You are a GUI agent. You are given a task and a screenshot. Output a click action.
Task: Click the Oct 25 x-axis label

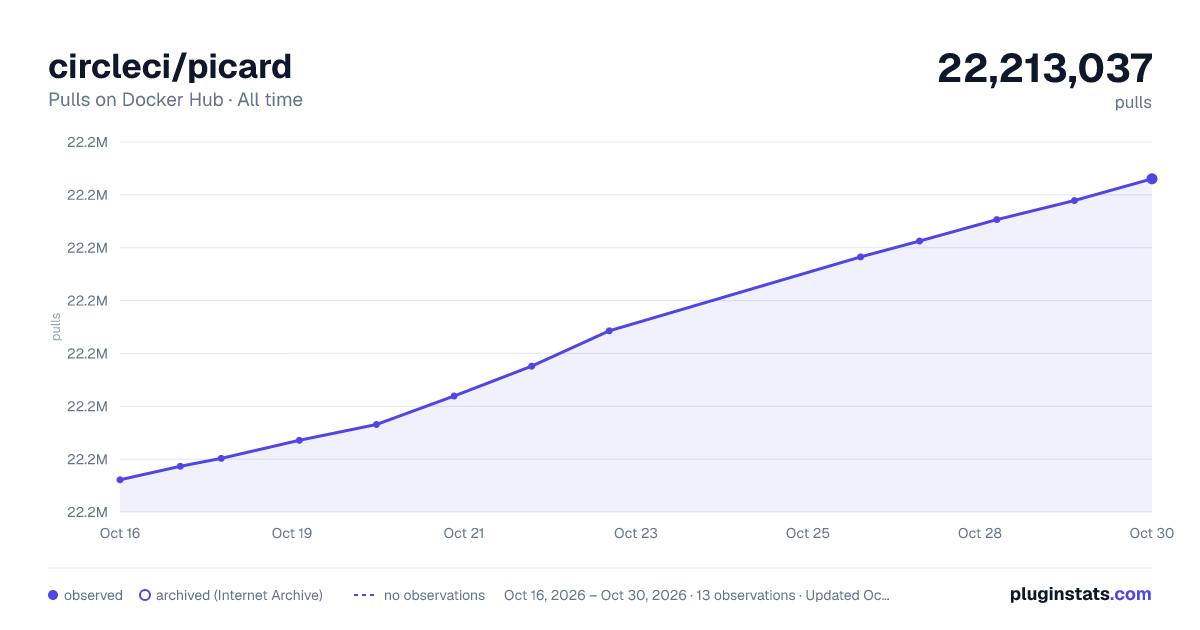point(808,533)
